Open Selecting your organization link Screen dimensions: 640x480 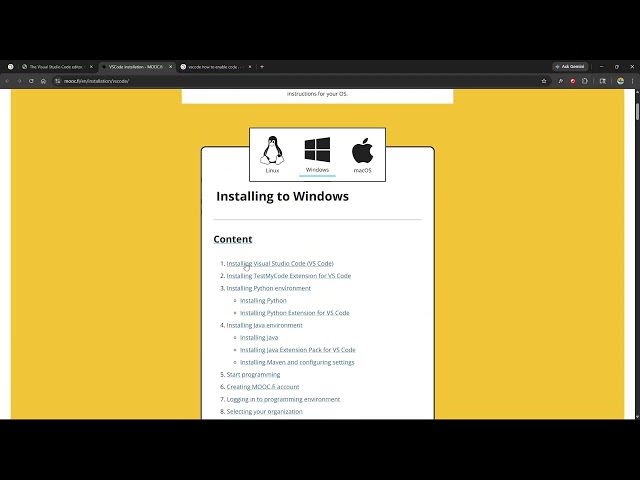tap(264, 411)
